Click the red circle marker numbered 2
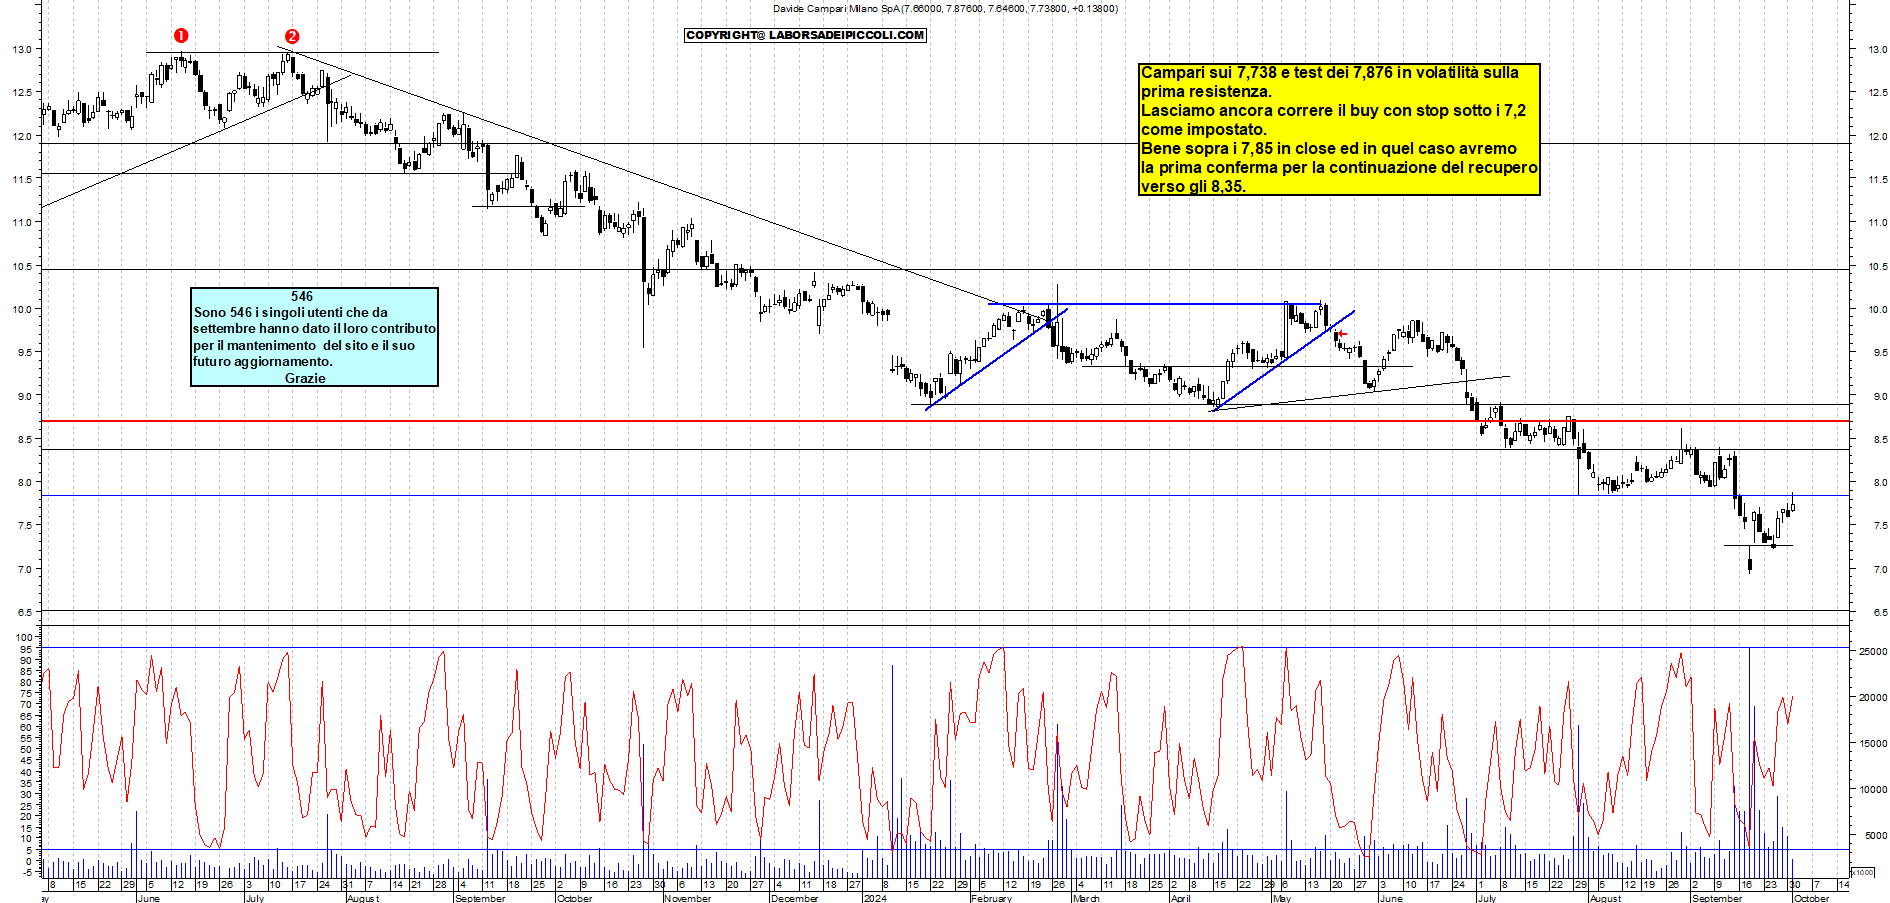The height and width of the screenshot is (903, 1890). coord(292,36)
